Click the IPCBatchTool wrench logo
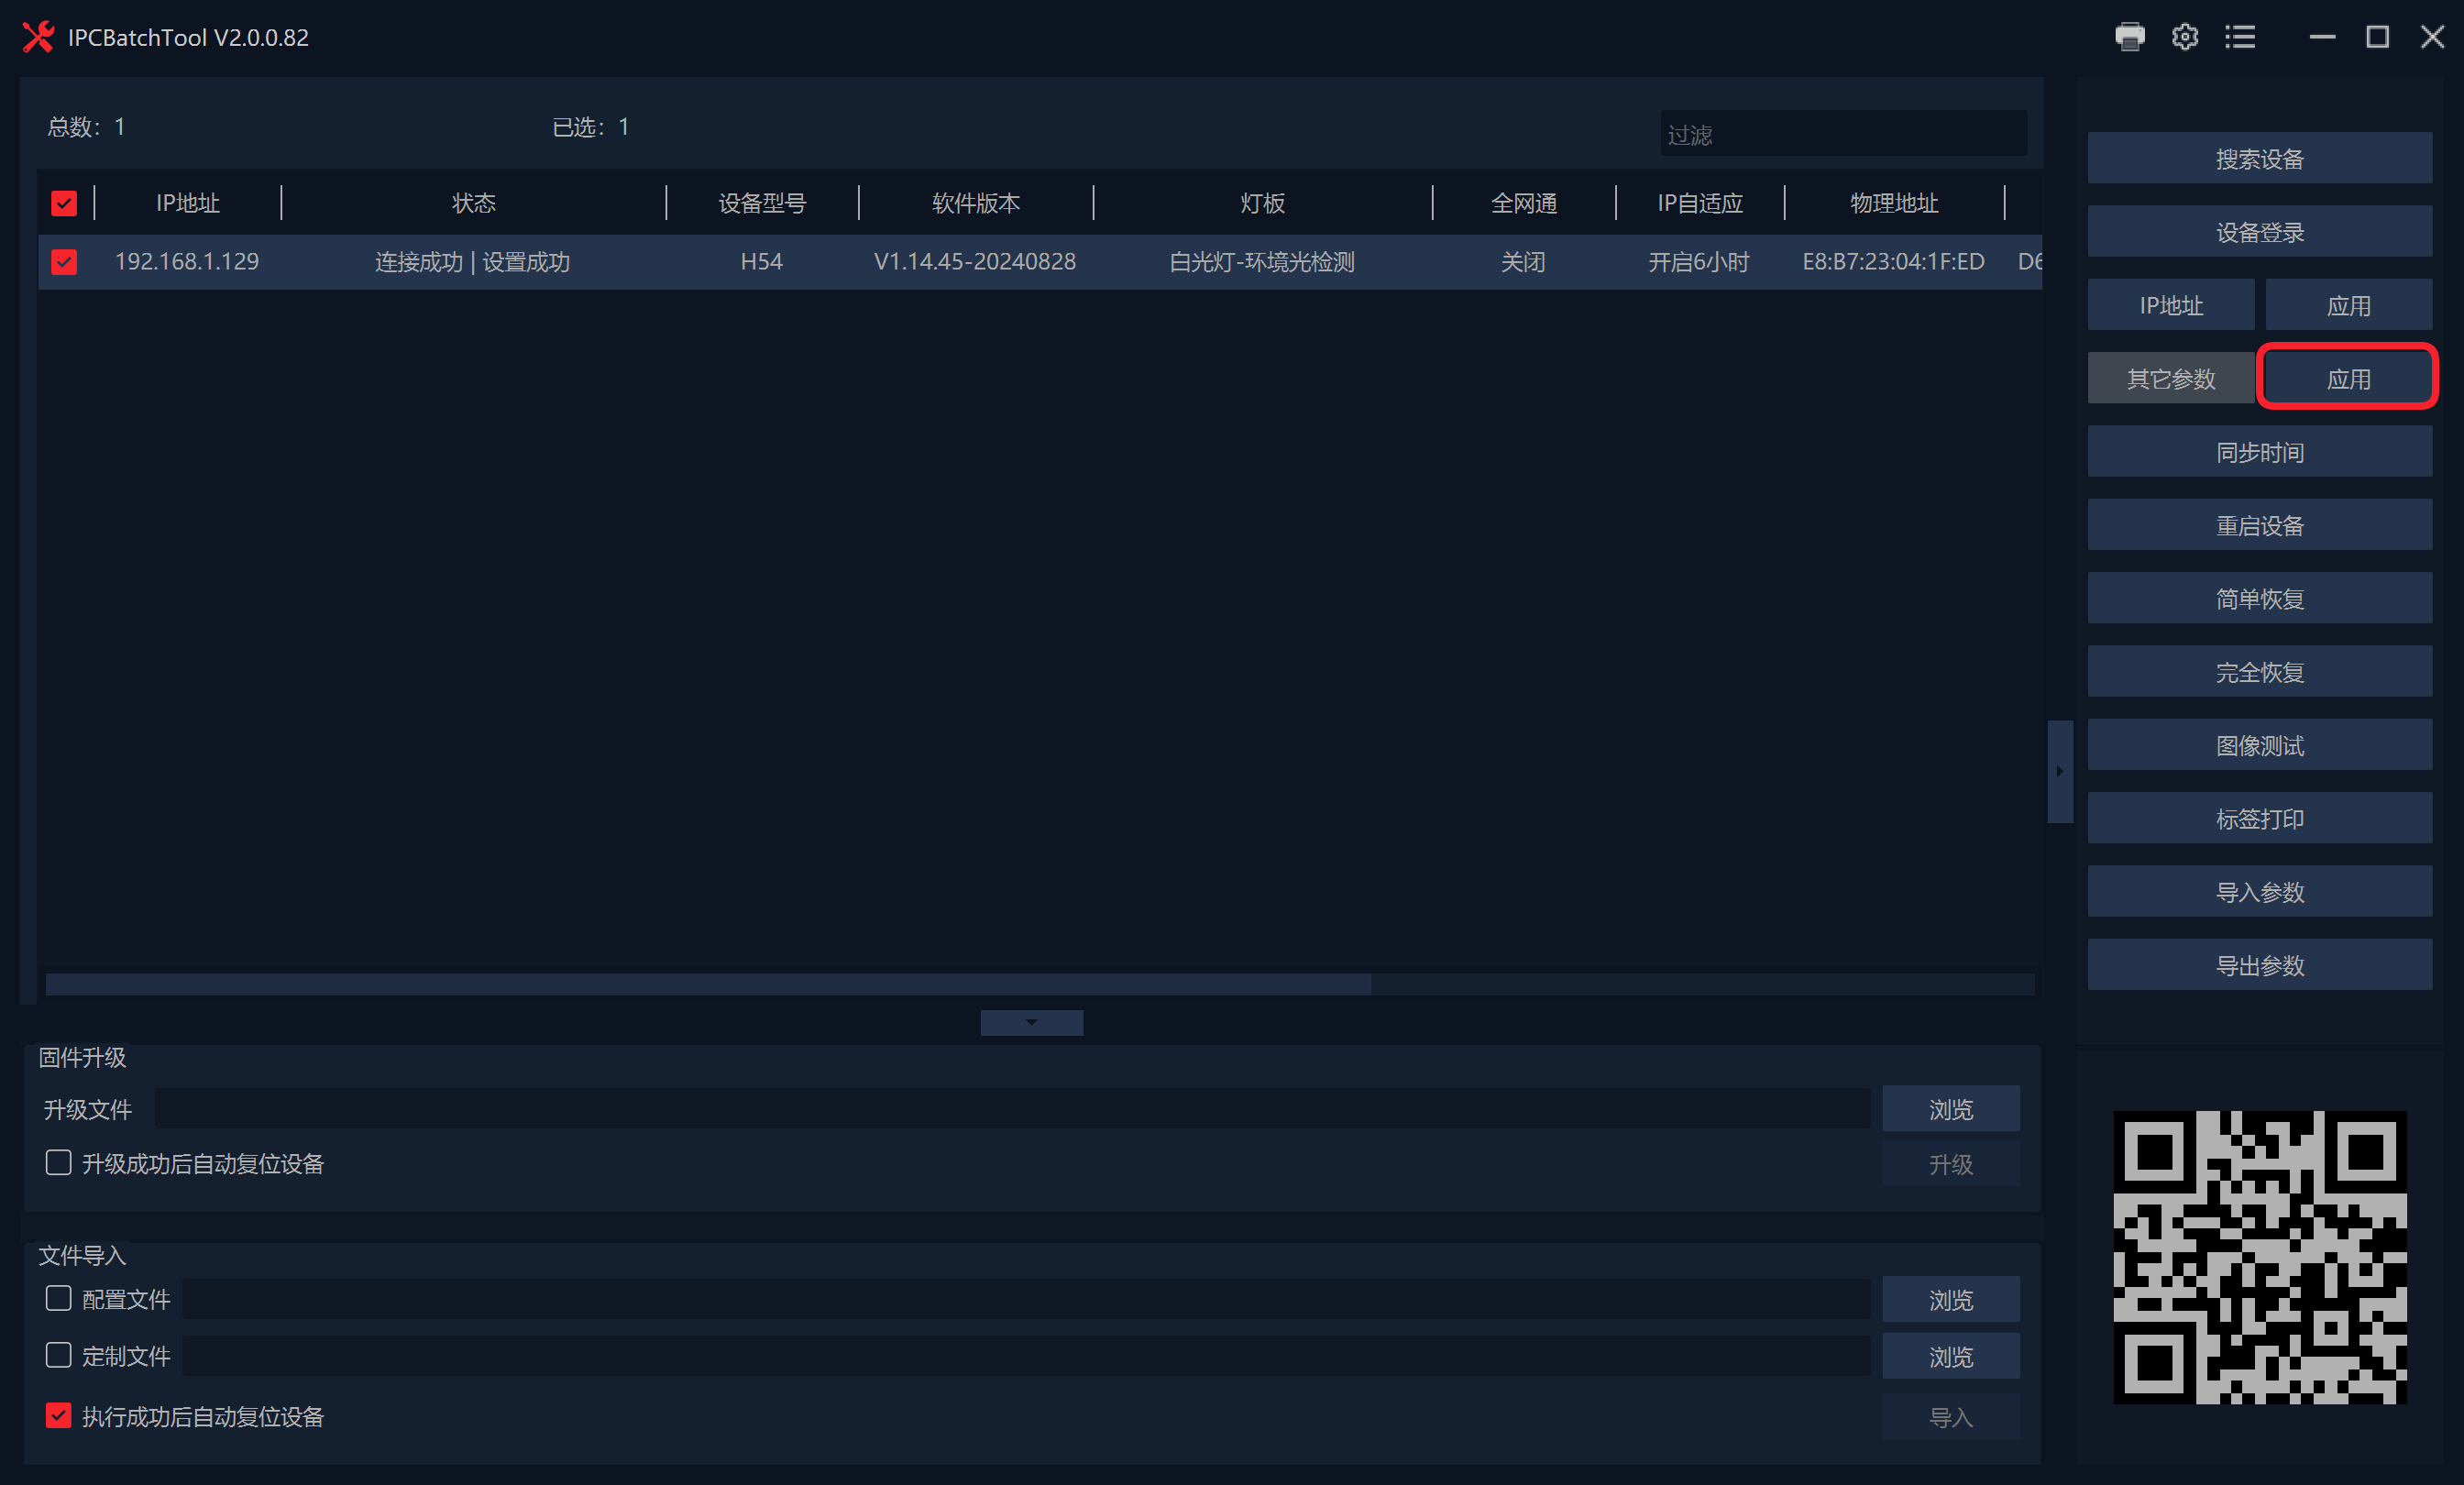The image size is (2464, 1485). click(x=38, y=37)
